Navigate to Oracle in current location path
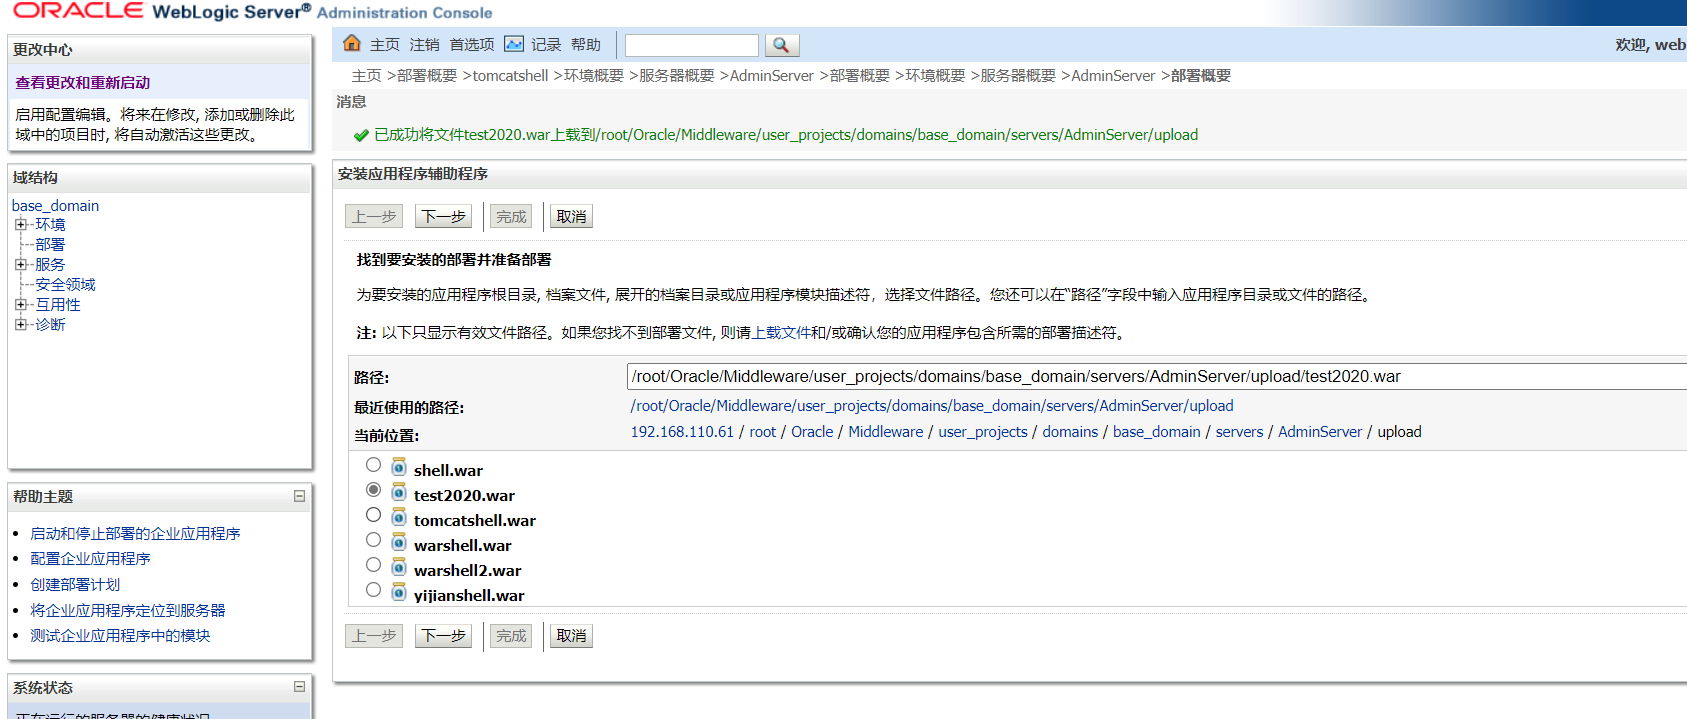This screenshot has height=719, width=1687. click(x=812, y=432)
